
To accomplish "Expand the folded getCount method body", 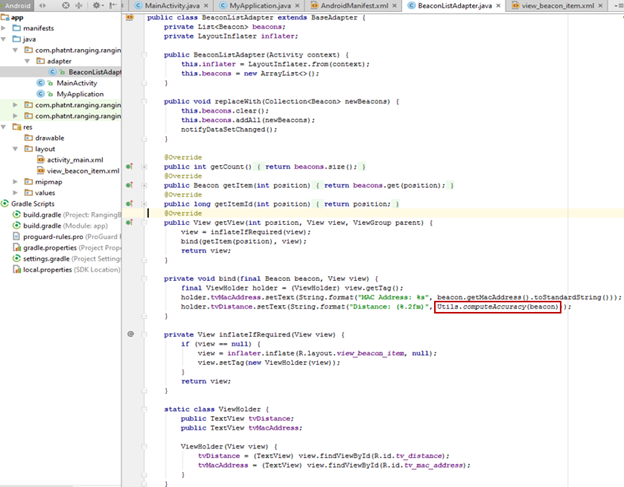I will (144, 167).
